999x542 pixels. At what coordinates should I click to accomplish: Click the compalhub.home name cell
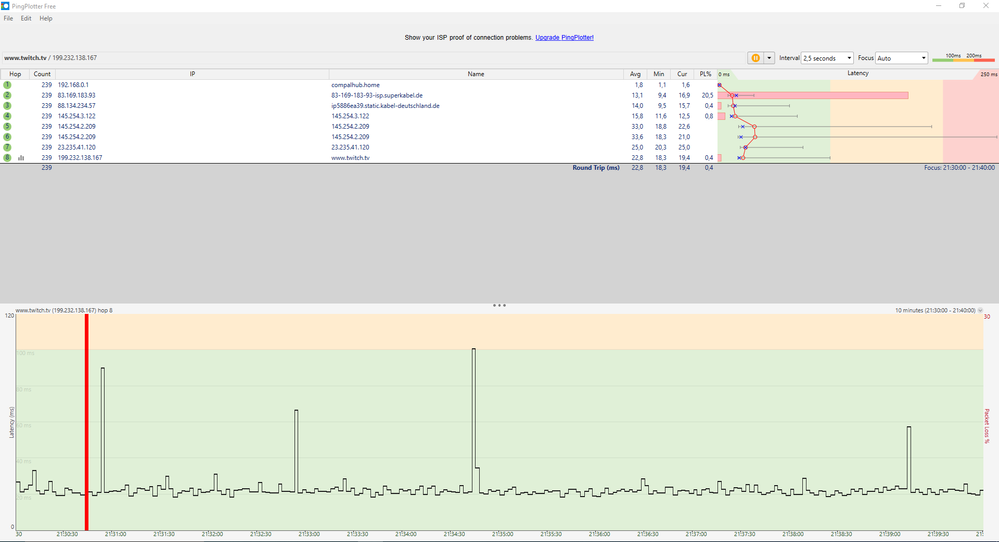355,85
